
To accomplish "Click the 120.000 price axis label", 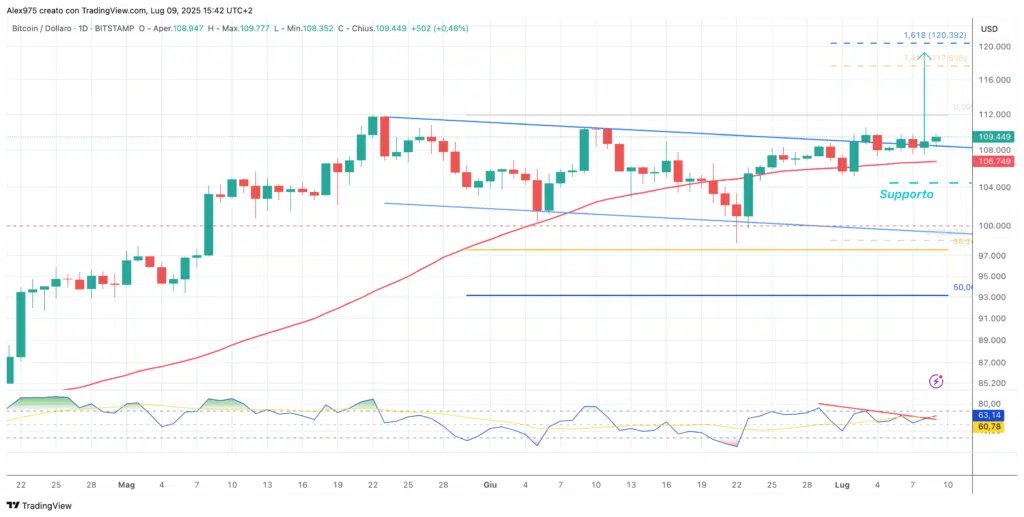I will 992,47.
